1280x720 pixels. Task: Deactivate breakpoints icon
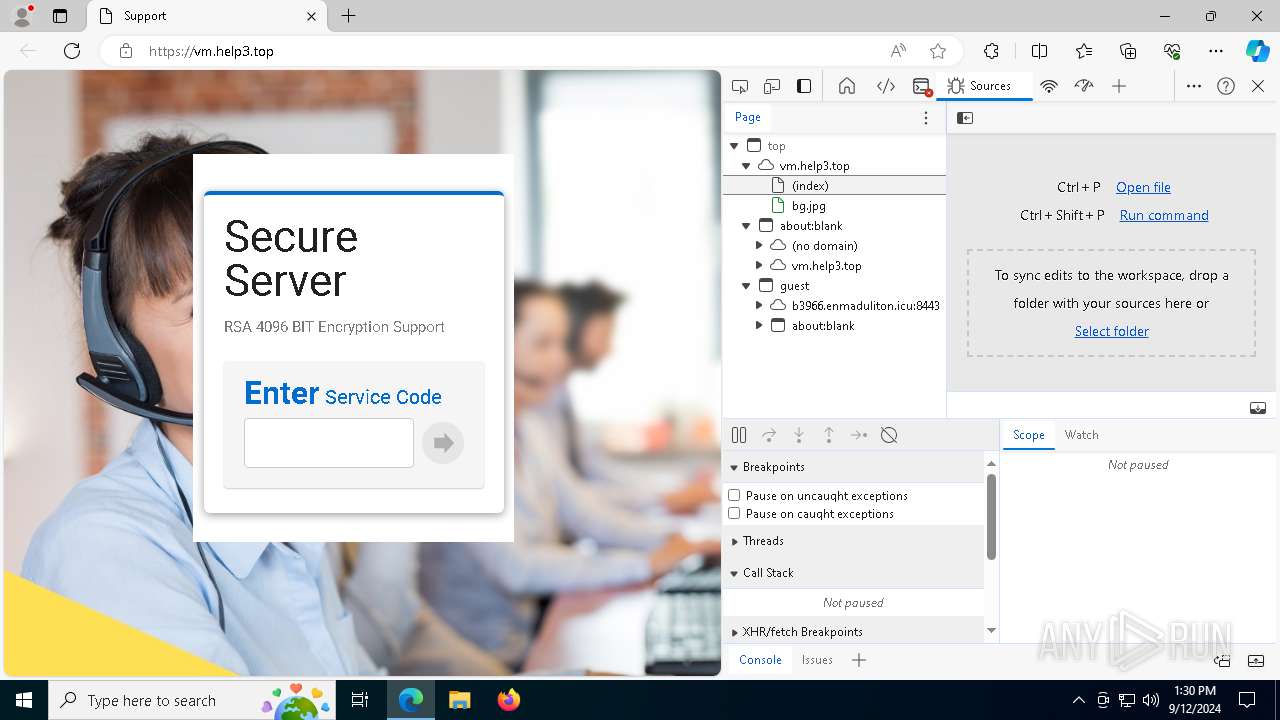[889, 435]
